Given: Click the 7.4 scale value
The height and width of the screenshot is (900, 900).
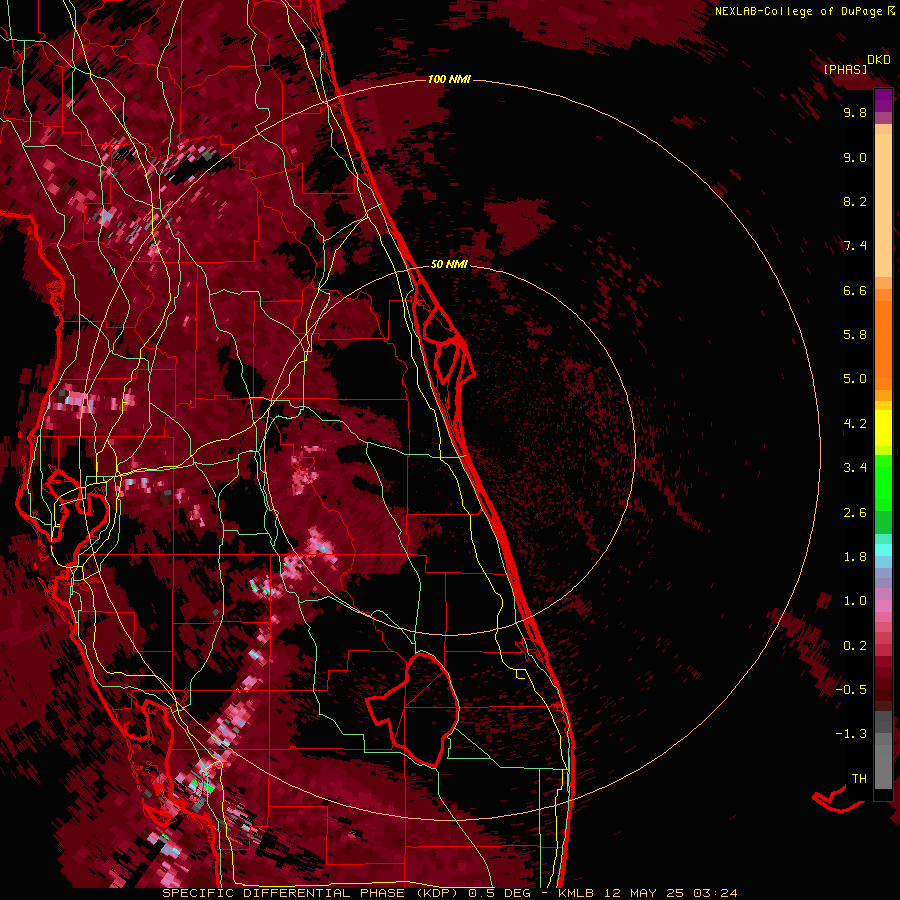Looking at the screenshot, I should (x=855, y=246).
